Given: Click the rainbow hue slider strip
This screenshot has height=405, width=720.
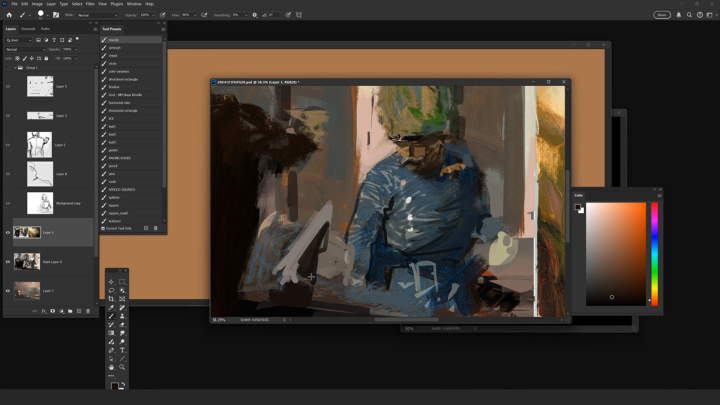Looking at the screenshot, I should (x=654, y=253).
